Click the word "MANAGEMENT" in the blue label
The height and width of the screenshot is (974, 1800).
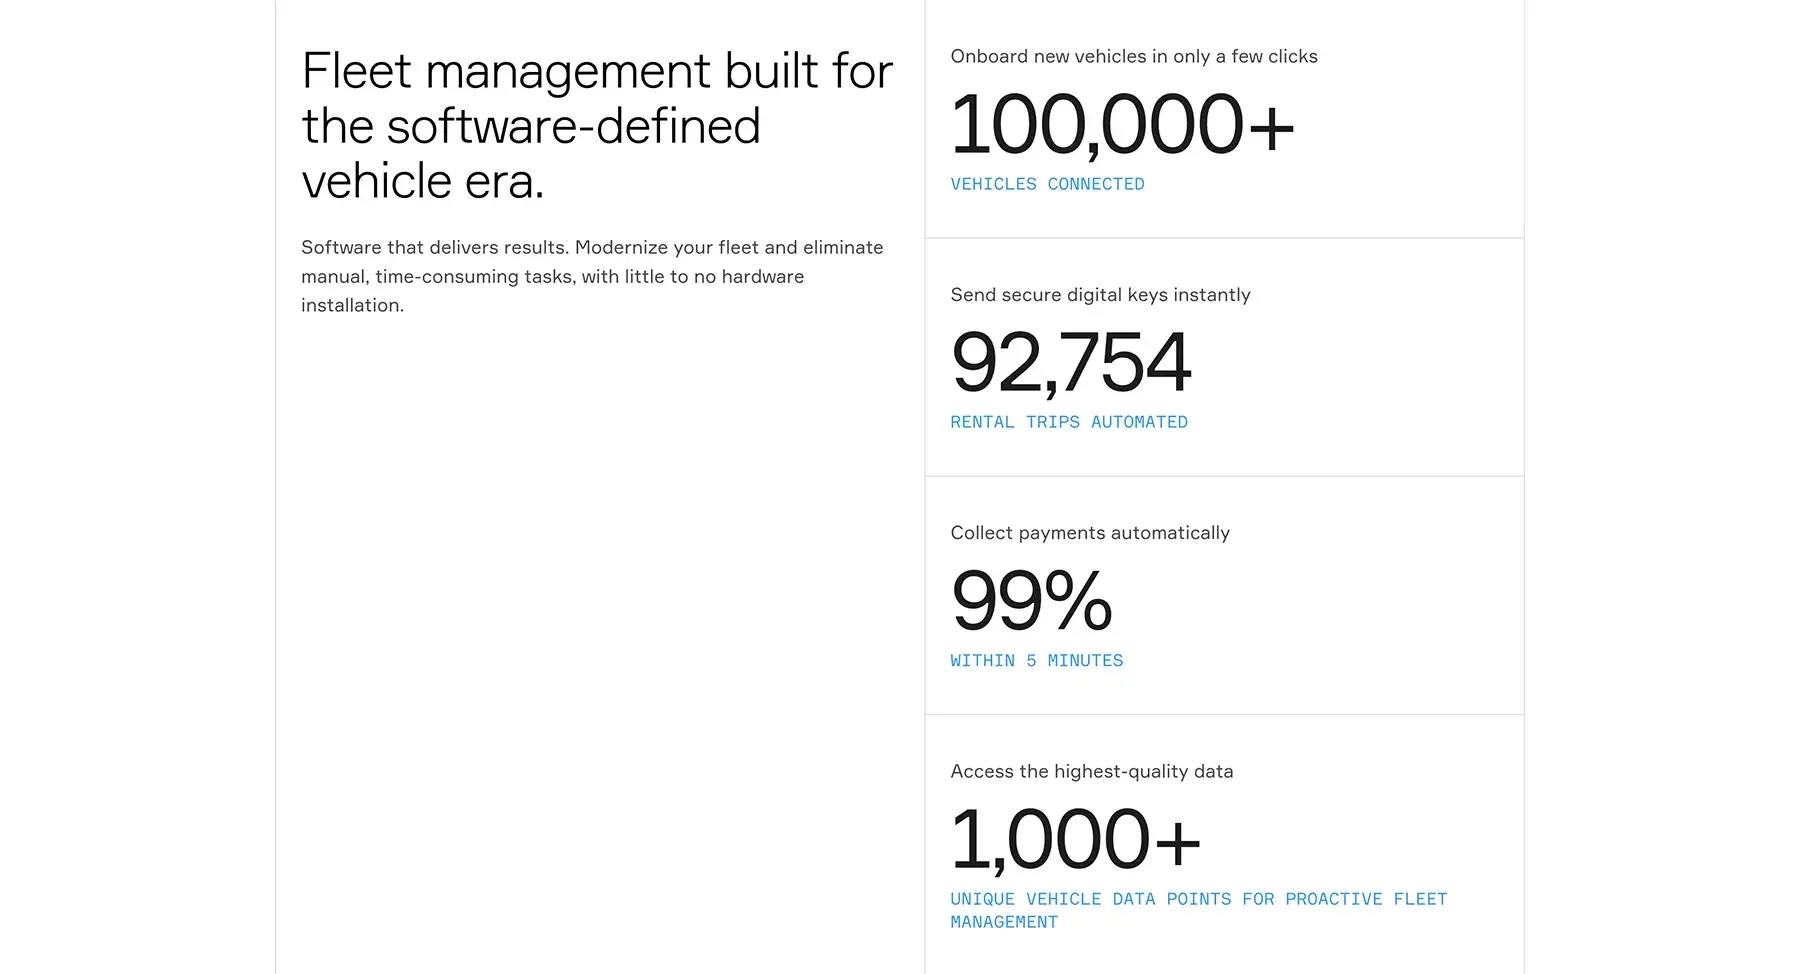pyautogui.click(x=1003, y=923)
